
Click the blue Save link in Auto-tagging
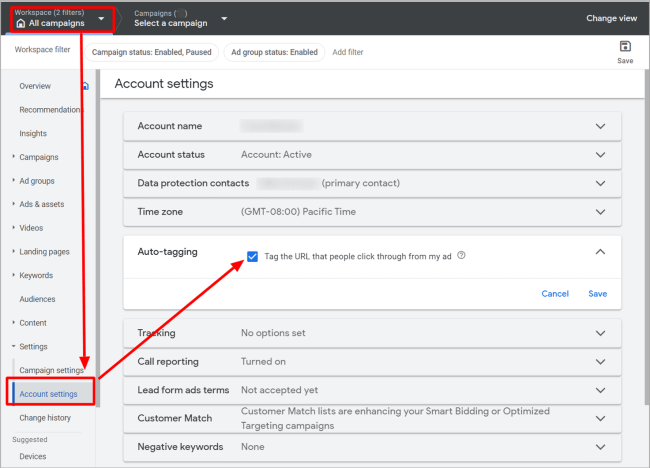click(597, 294)
